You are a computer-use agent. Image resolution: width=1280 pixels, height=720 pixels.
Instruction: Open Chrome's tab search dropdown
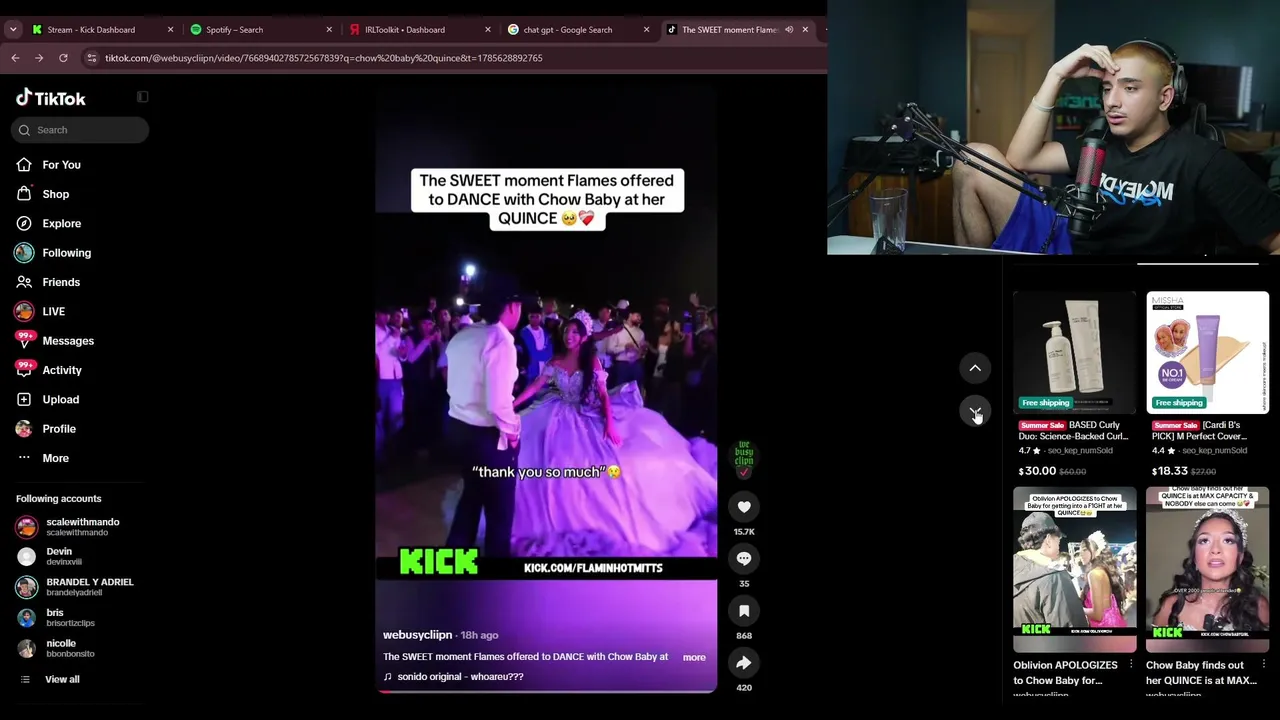13,30
